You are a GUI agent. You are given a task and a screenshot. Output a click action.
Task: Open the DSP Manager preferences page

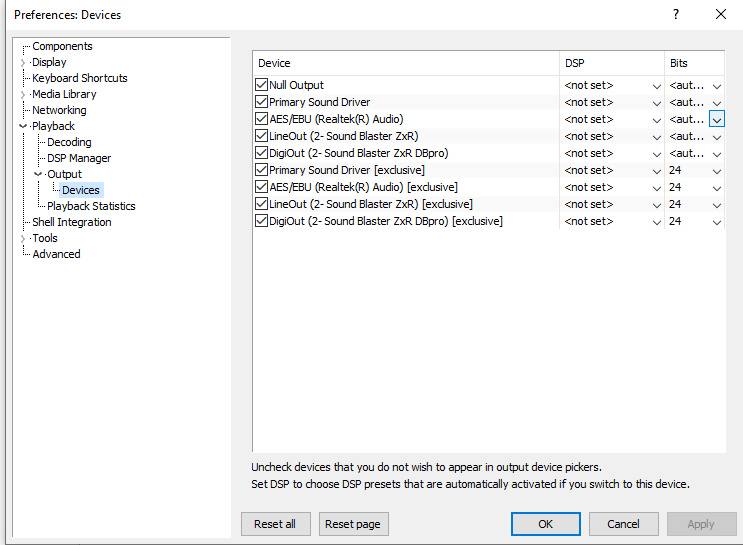pos(79,158)
